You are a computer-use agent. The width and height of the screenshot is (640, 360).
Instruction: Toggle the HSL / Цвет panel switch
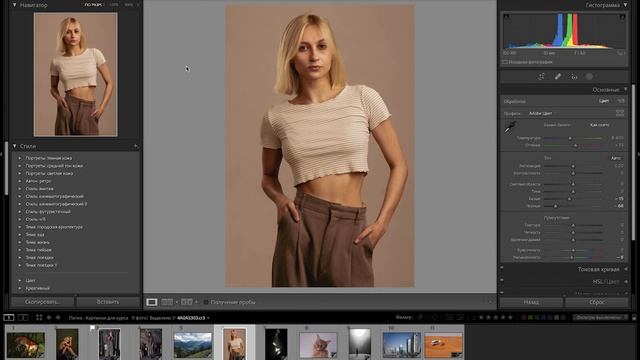[x=502, y=281]
